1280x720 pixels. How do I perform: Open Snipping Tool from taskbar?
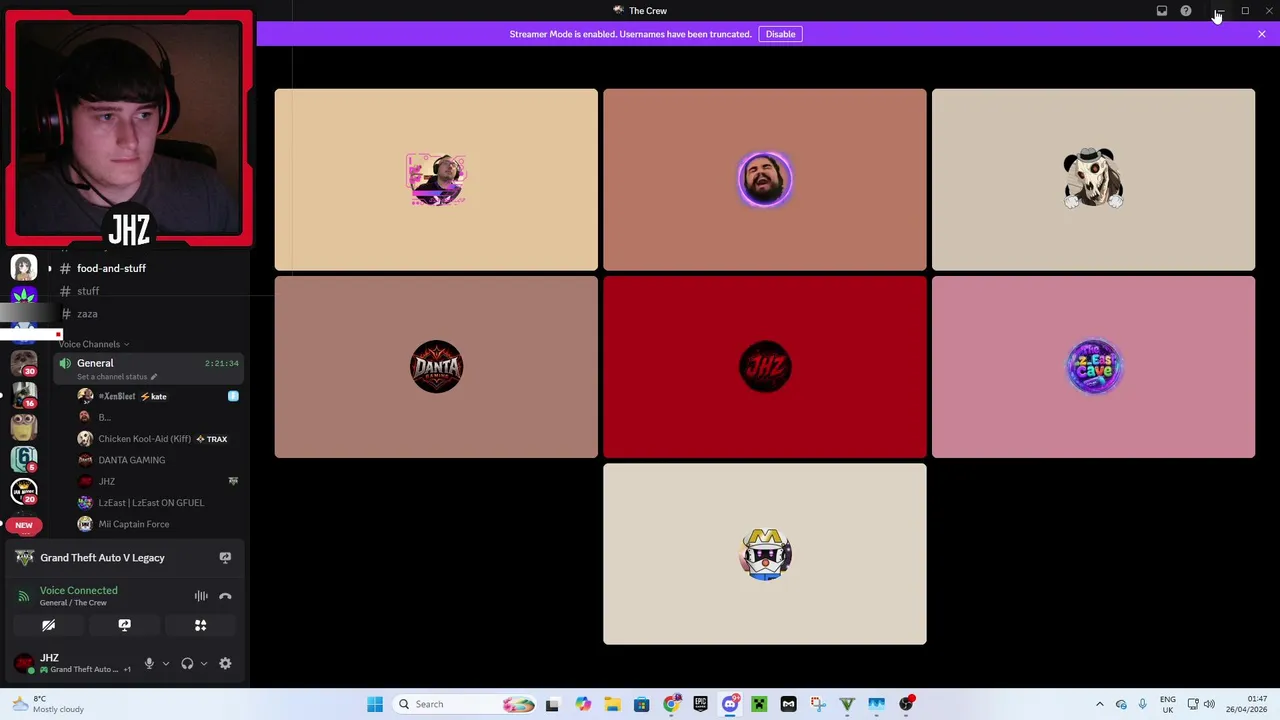(x=818, y=704)
